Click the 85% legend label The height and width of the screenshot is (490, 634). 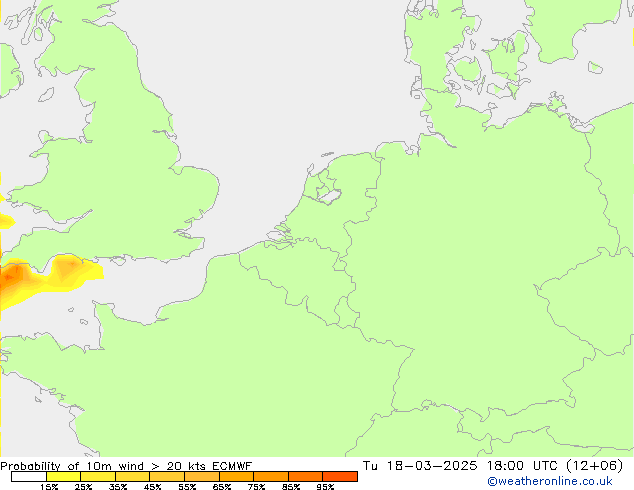coord(291,486)
